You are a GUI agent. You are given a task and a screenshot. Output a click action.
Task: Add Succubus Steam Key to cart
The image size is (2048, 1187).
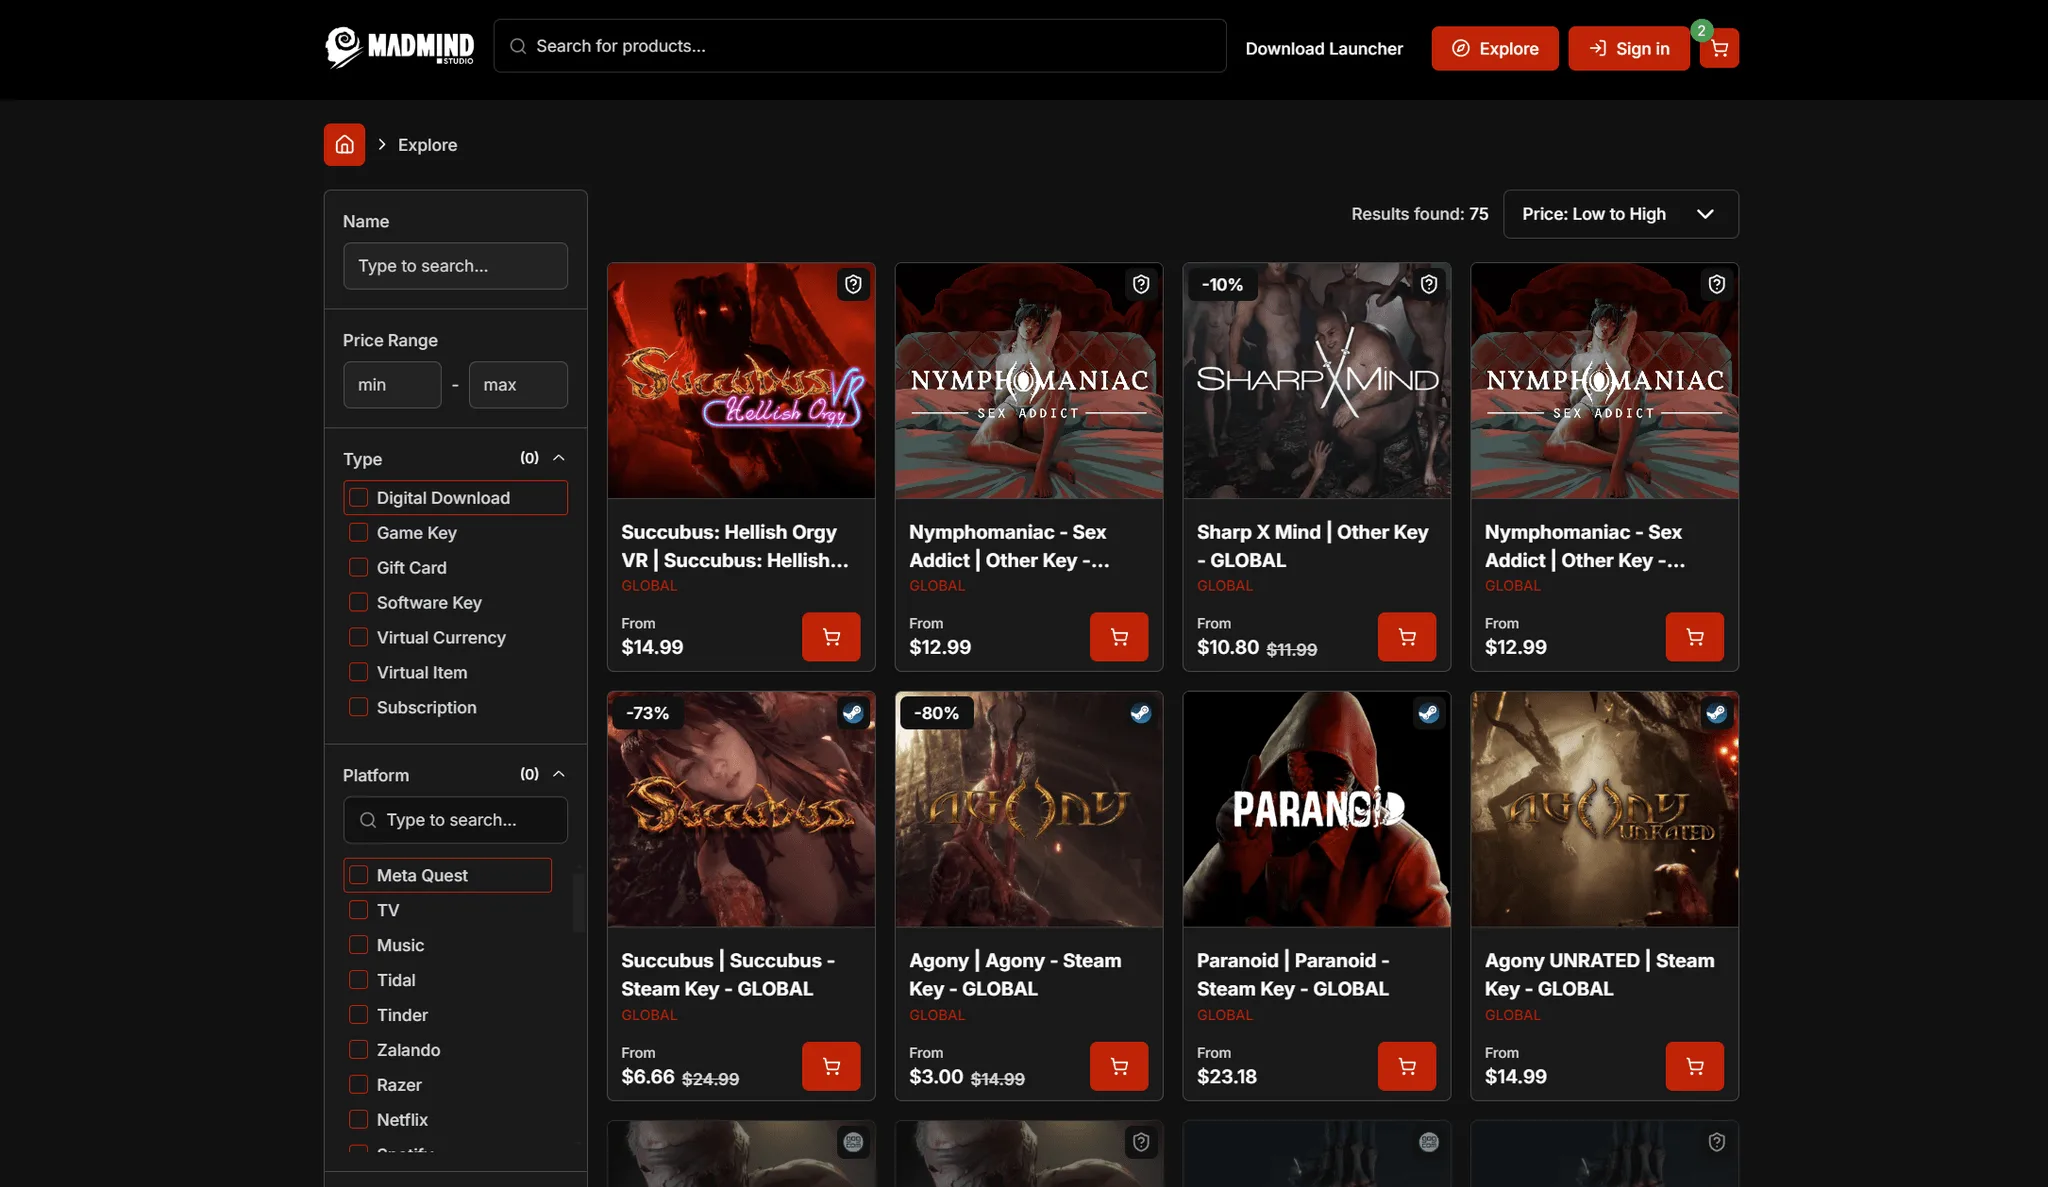[831, 1066]
